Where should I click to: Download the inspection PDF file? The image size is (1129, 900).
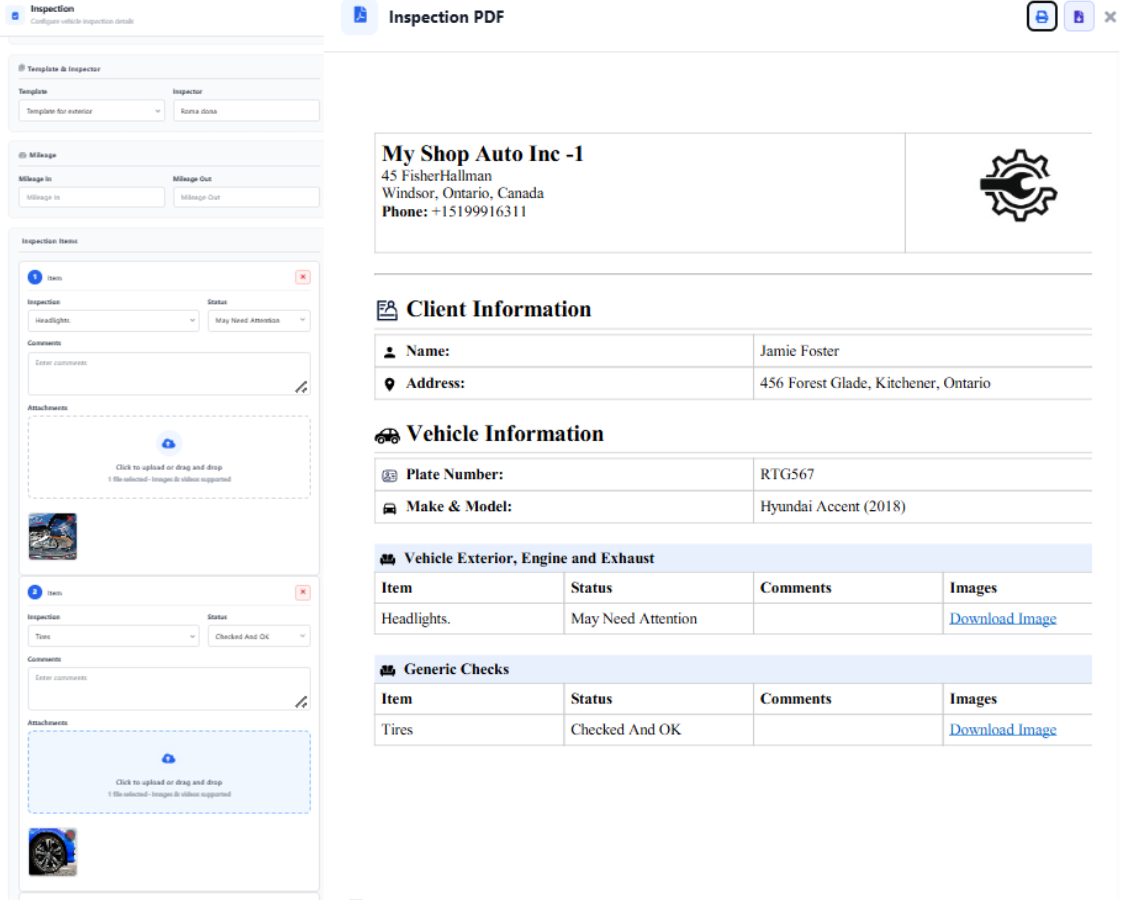pos(1078,17)
